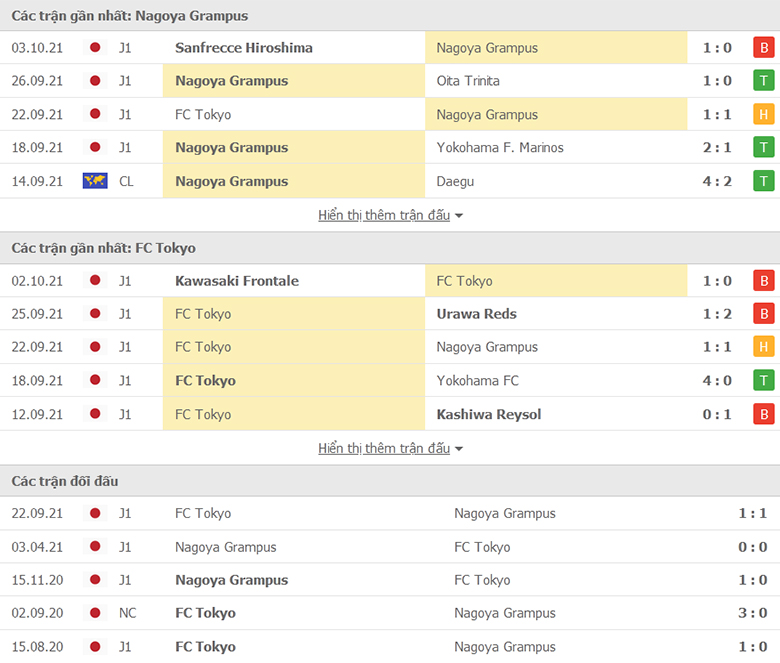Screen dimensions: 780x663
Task: Click the red B badge for Sanfrecce Hiroshima match
Action: pyautogui.click(x=764, y=48)
